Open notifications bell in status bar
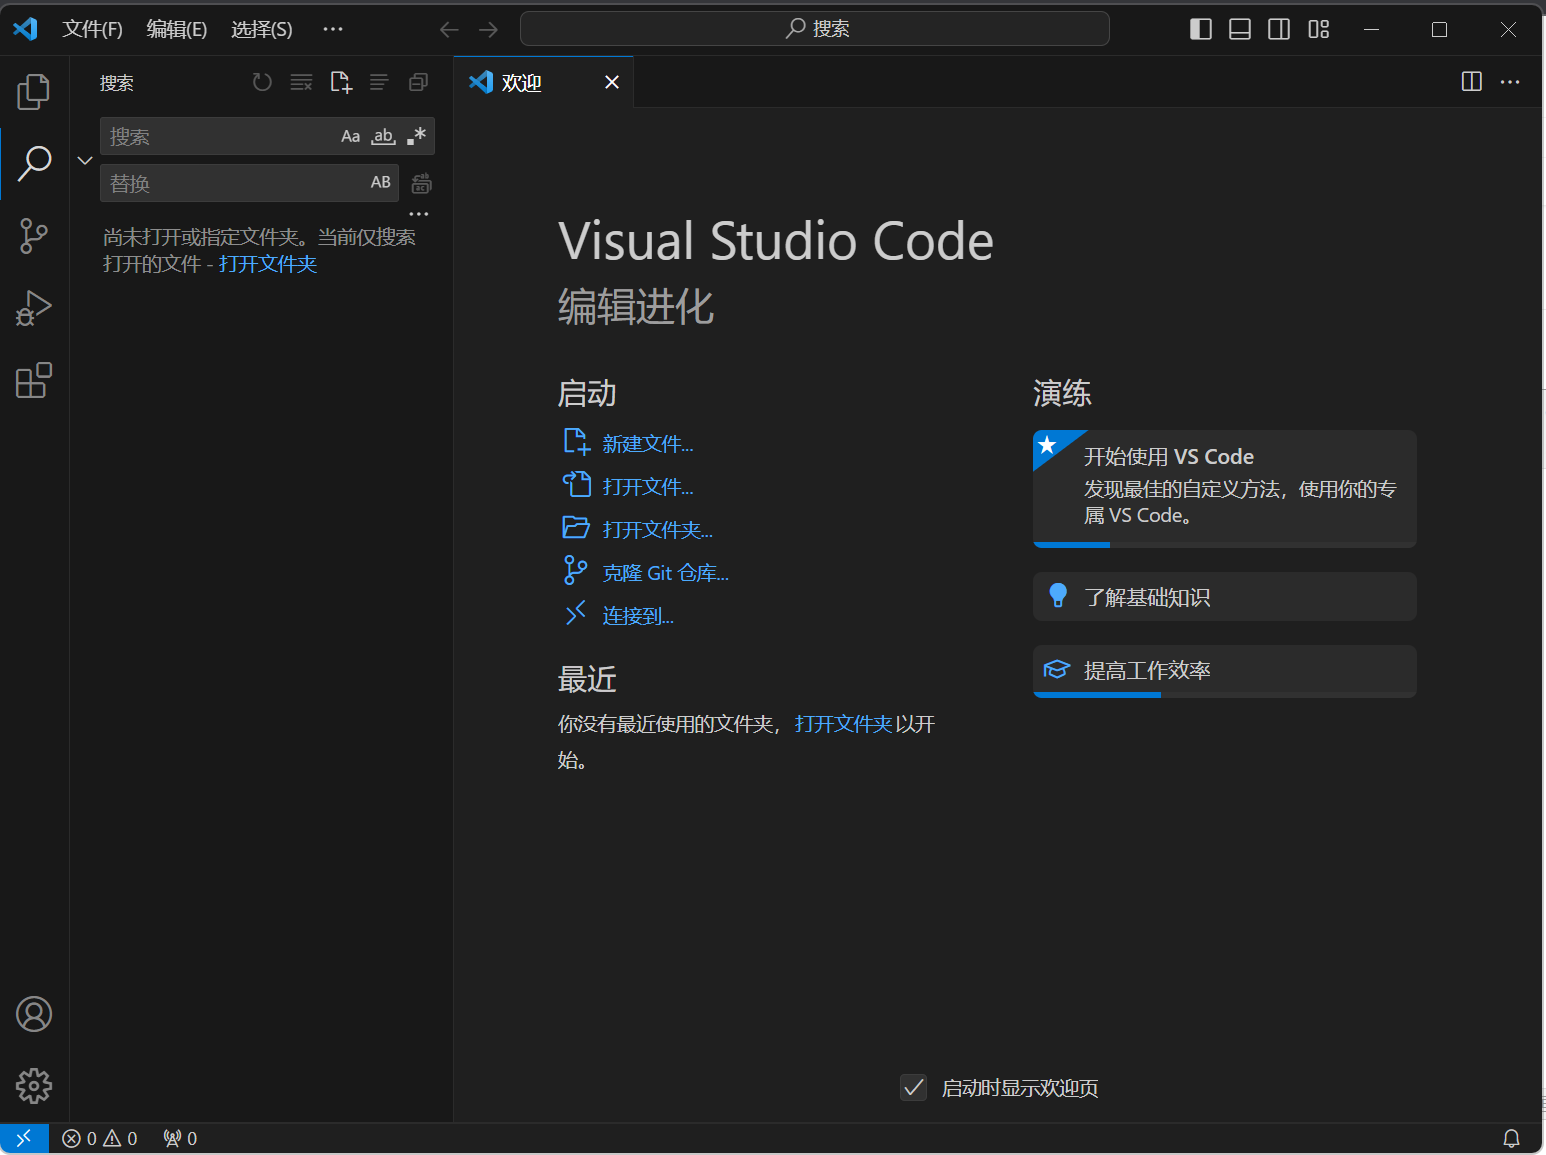 [1511, 1138]
